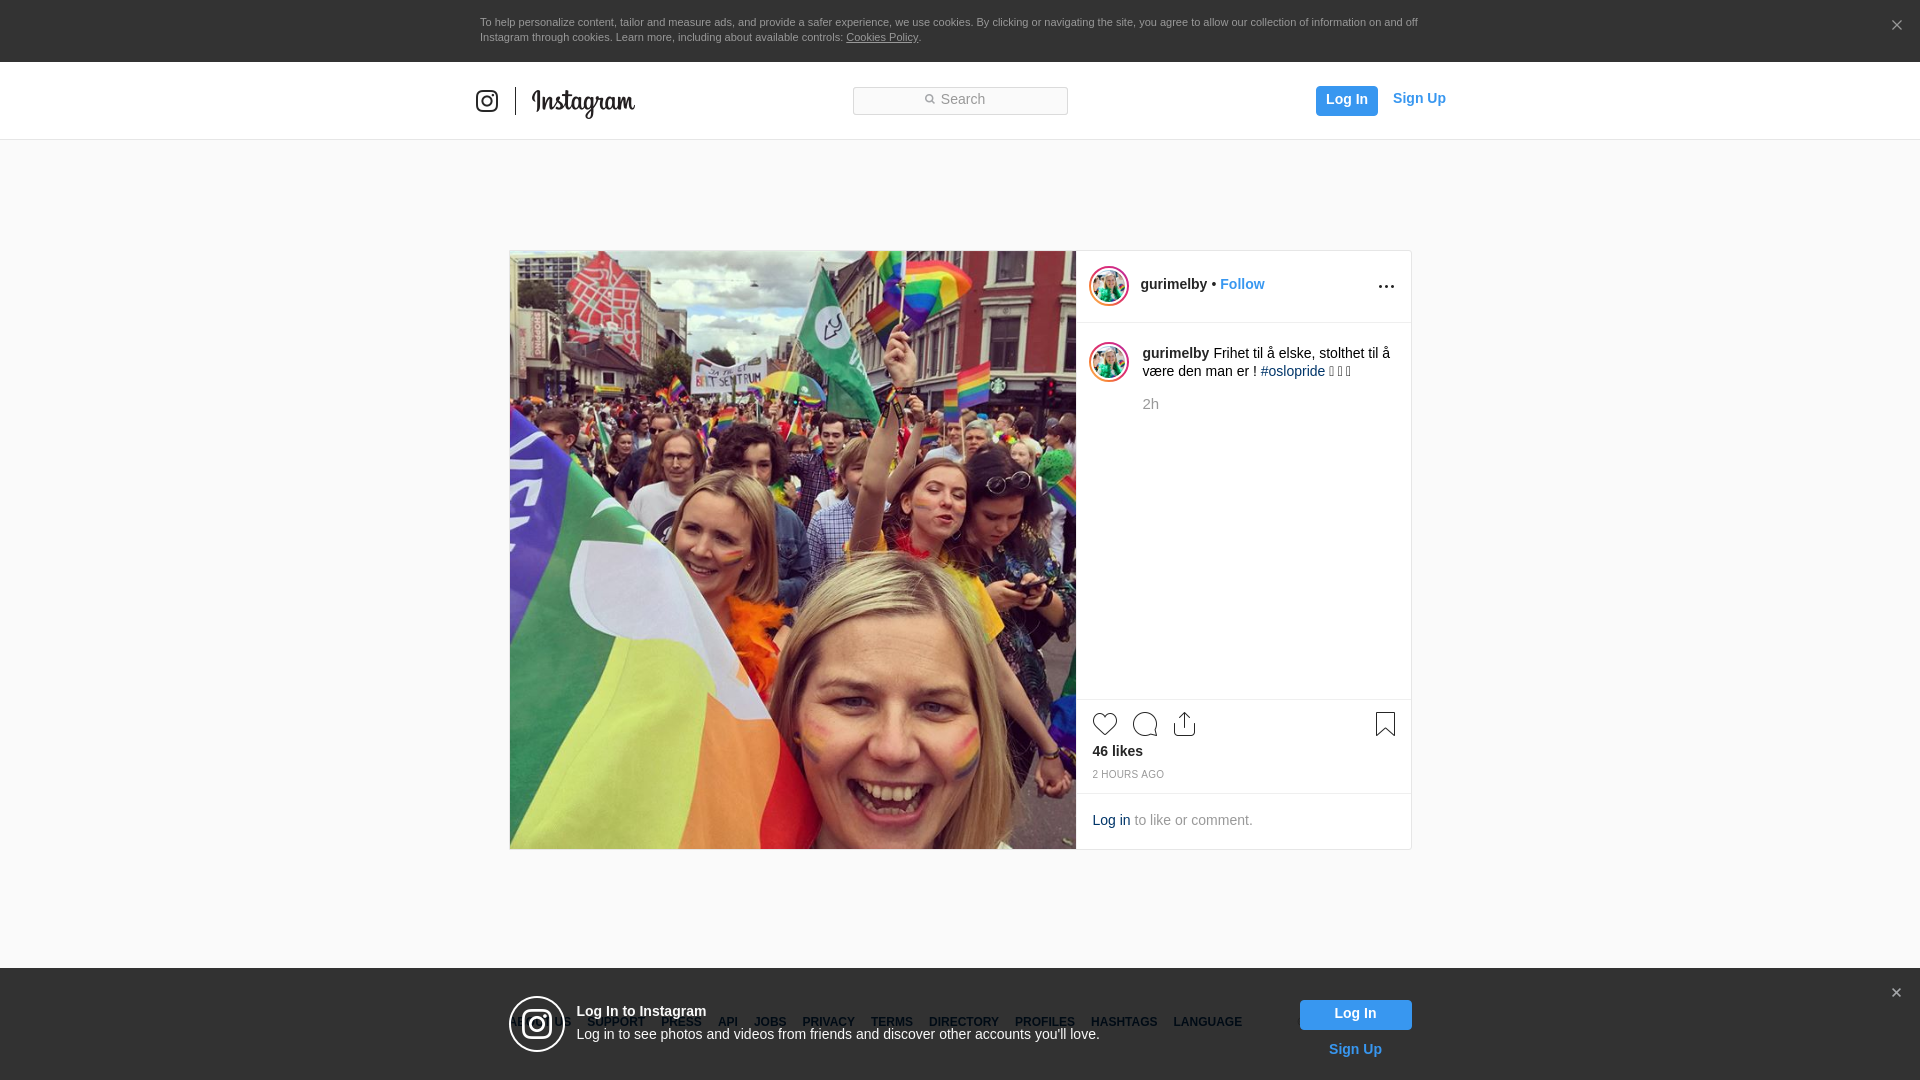View the 46 likes list
The width and height of the screenshot is (1920, 1080).
point(1117,751)
